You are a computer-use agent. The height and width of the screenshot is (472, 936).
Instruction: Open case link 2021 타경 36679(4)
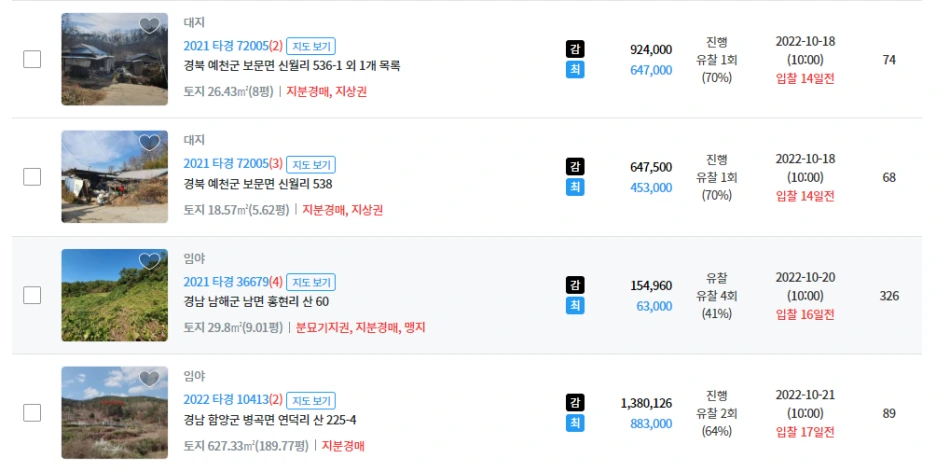[x=233, y=282]
